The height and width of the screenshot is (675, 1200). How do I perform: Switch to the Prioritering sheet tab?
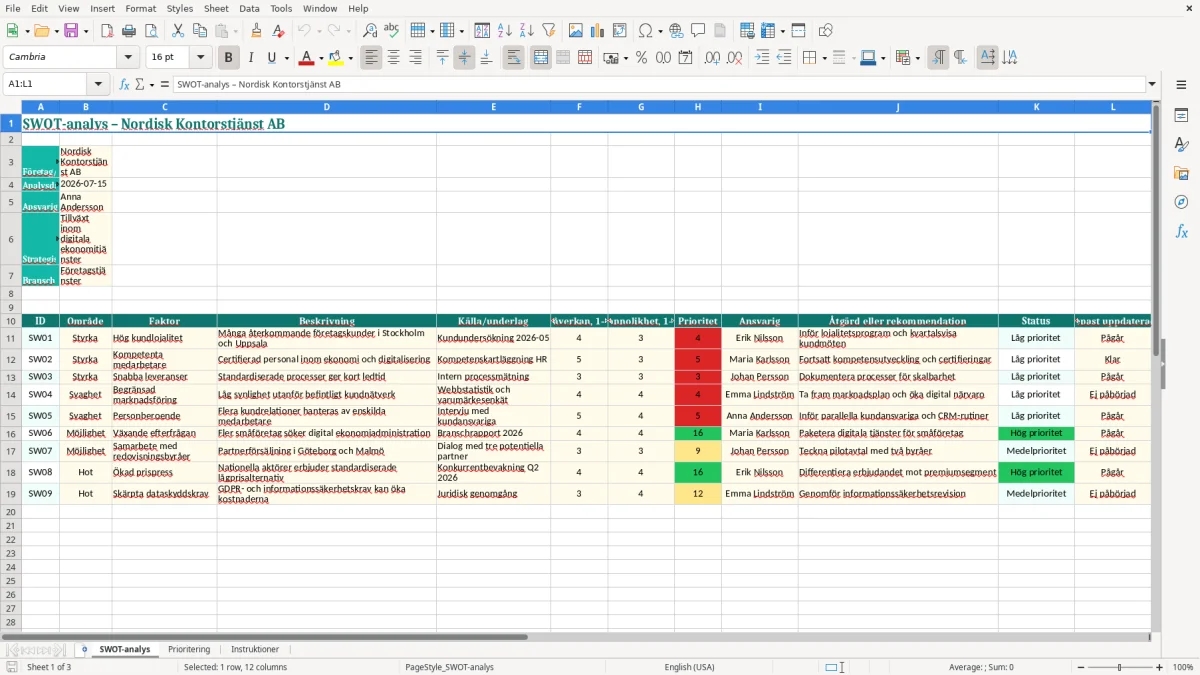[x=189, y=649]
